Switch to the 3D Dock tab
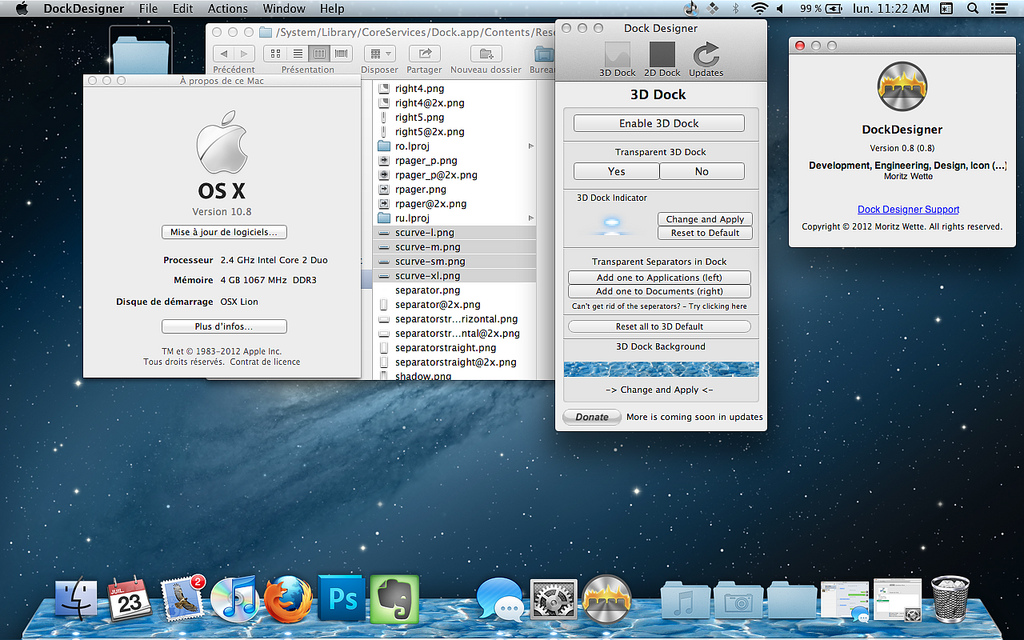1024x640 pixels. (617, 59)
